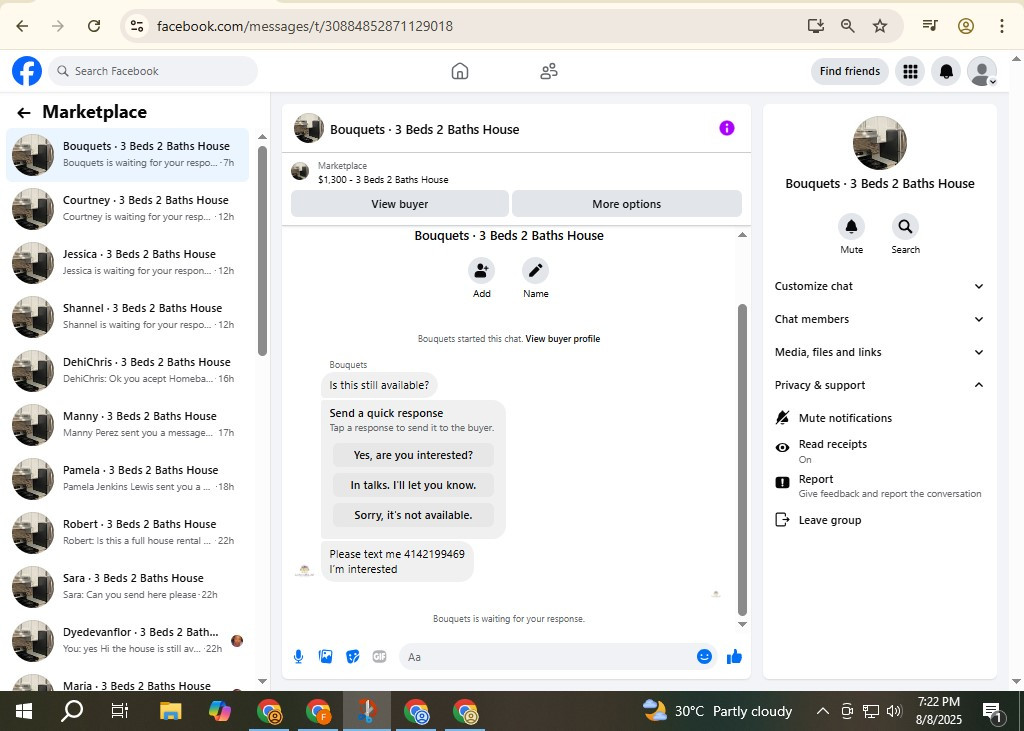Image resolution: width=1024 pixels, height=731 pixels.
Task: Click the browser address bar URL
Action: tap(304, 26)
